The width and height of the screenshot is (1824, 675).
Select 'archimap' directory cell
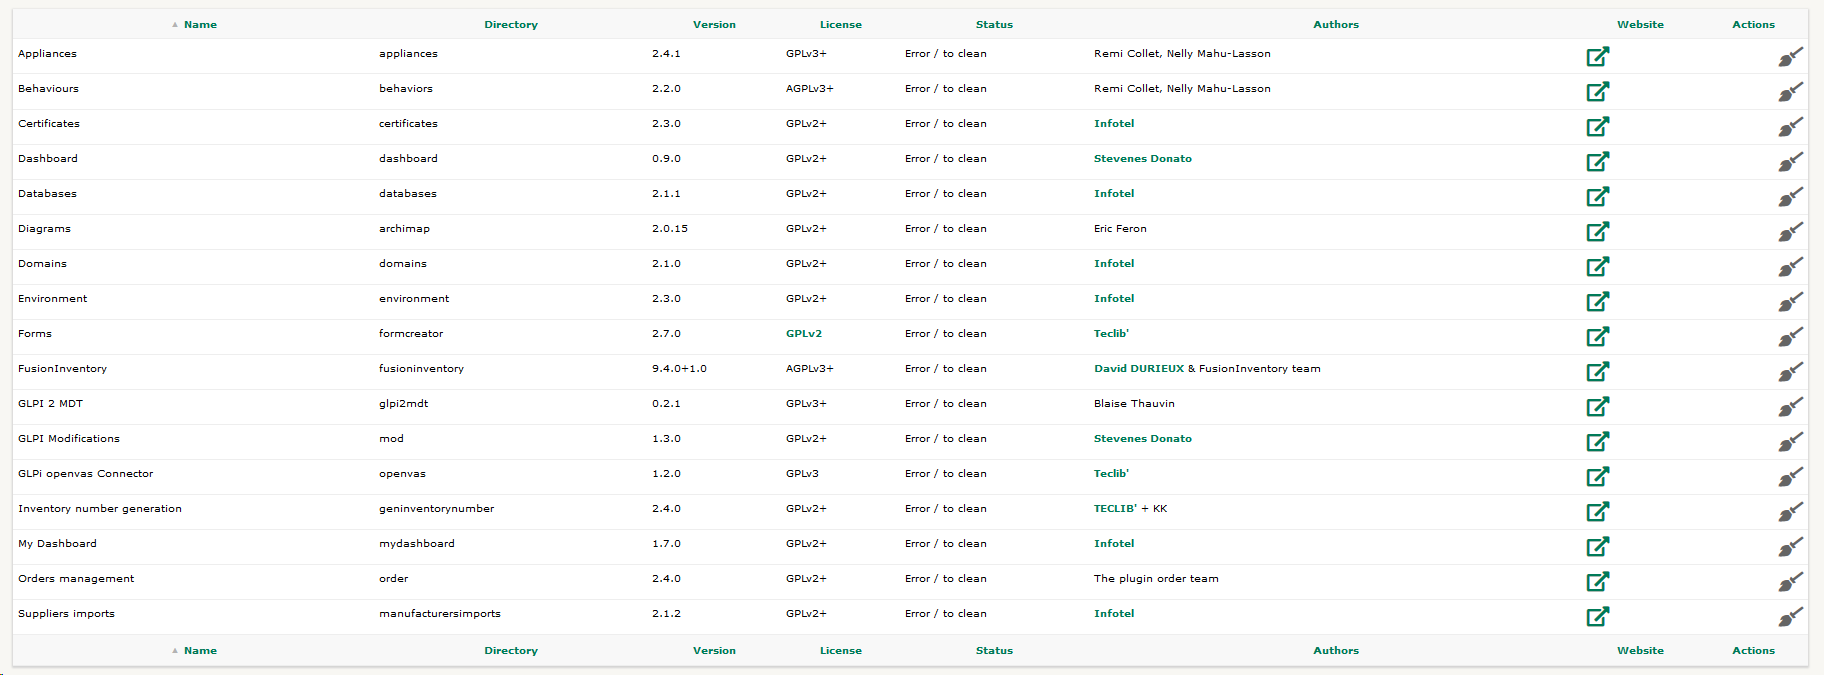point(404,229)
